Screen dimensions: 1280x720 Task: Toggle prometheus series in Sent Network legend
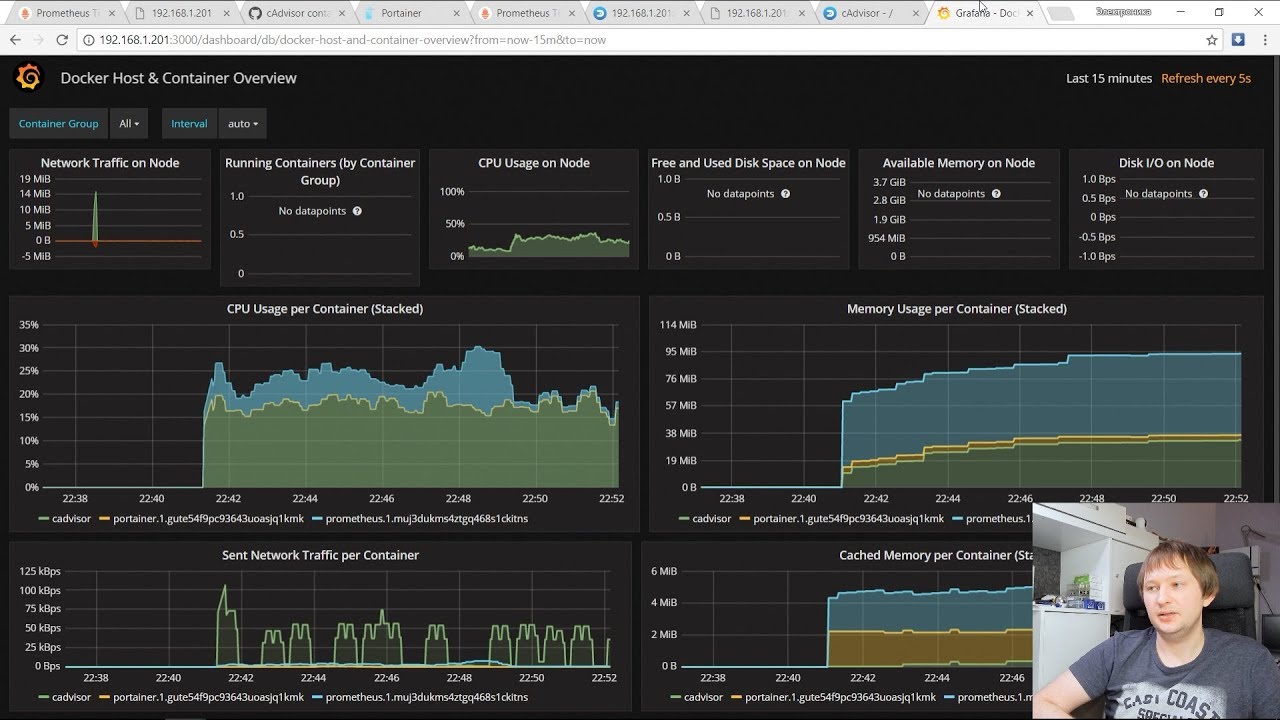coord(427,697)
